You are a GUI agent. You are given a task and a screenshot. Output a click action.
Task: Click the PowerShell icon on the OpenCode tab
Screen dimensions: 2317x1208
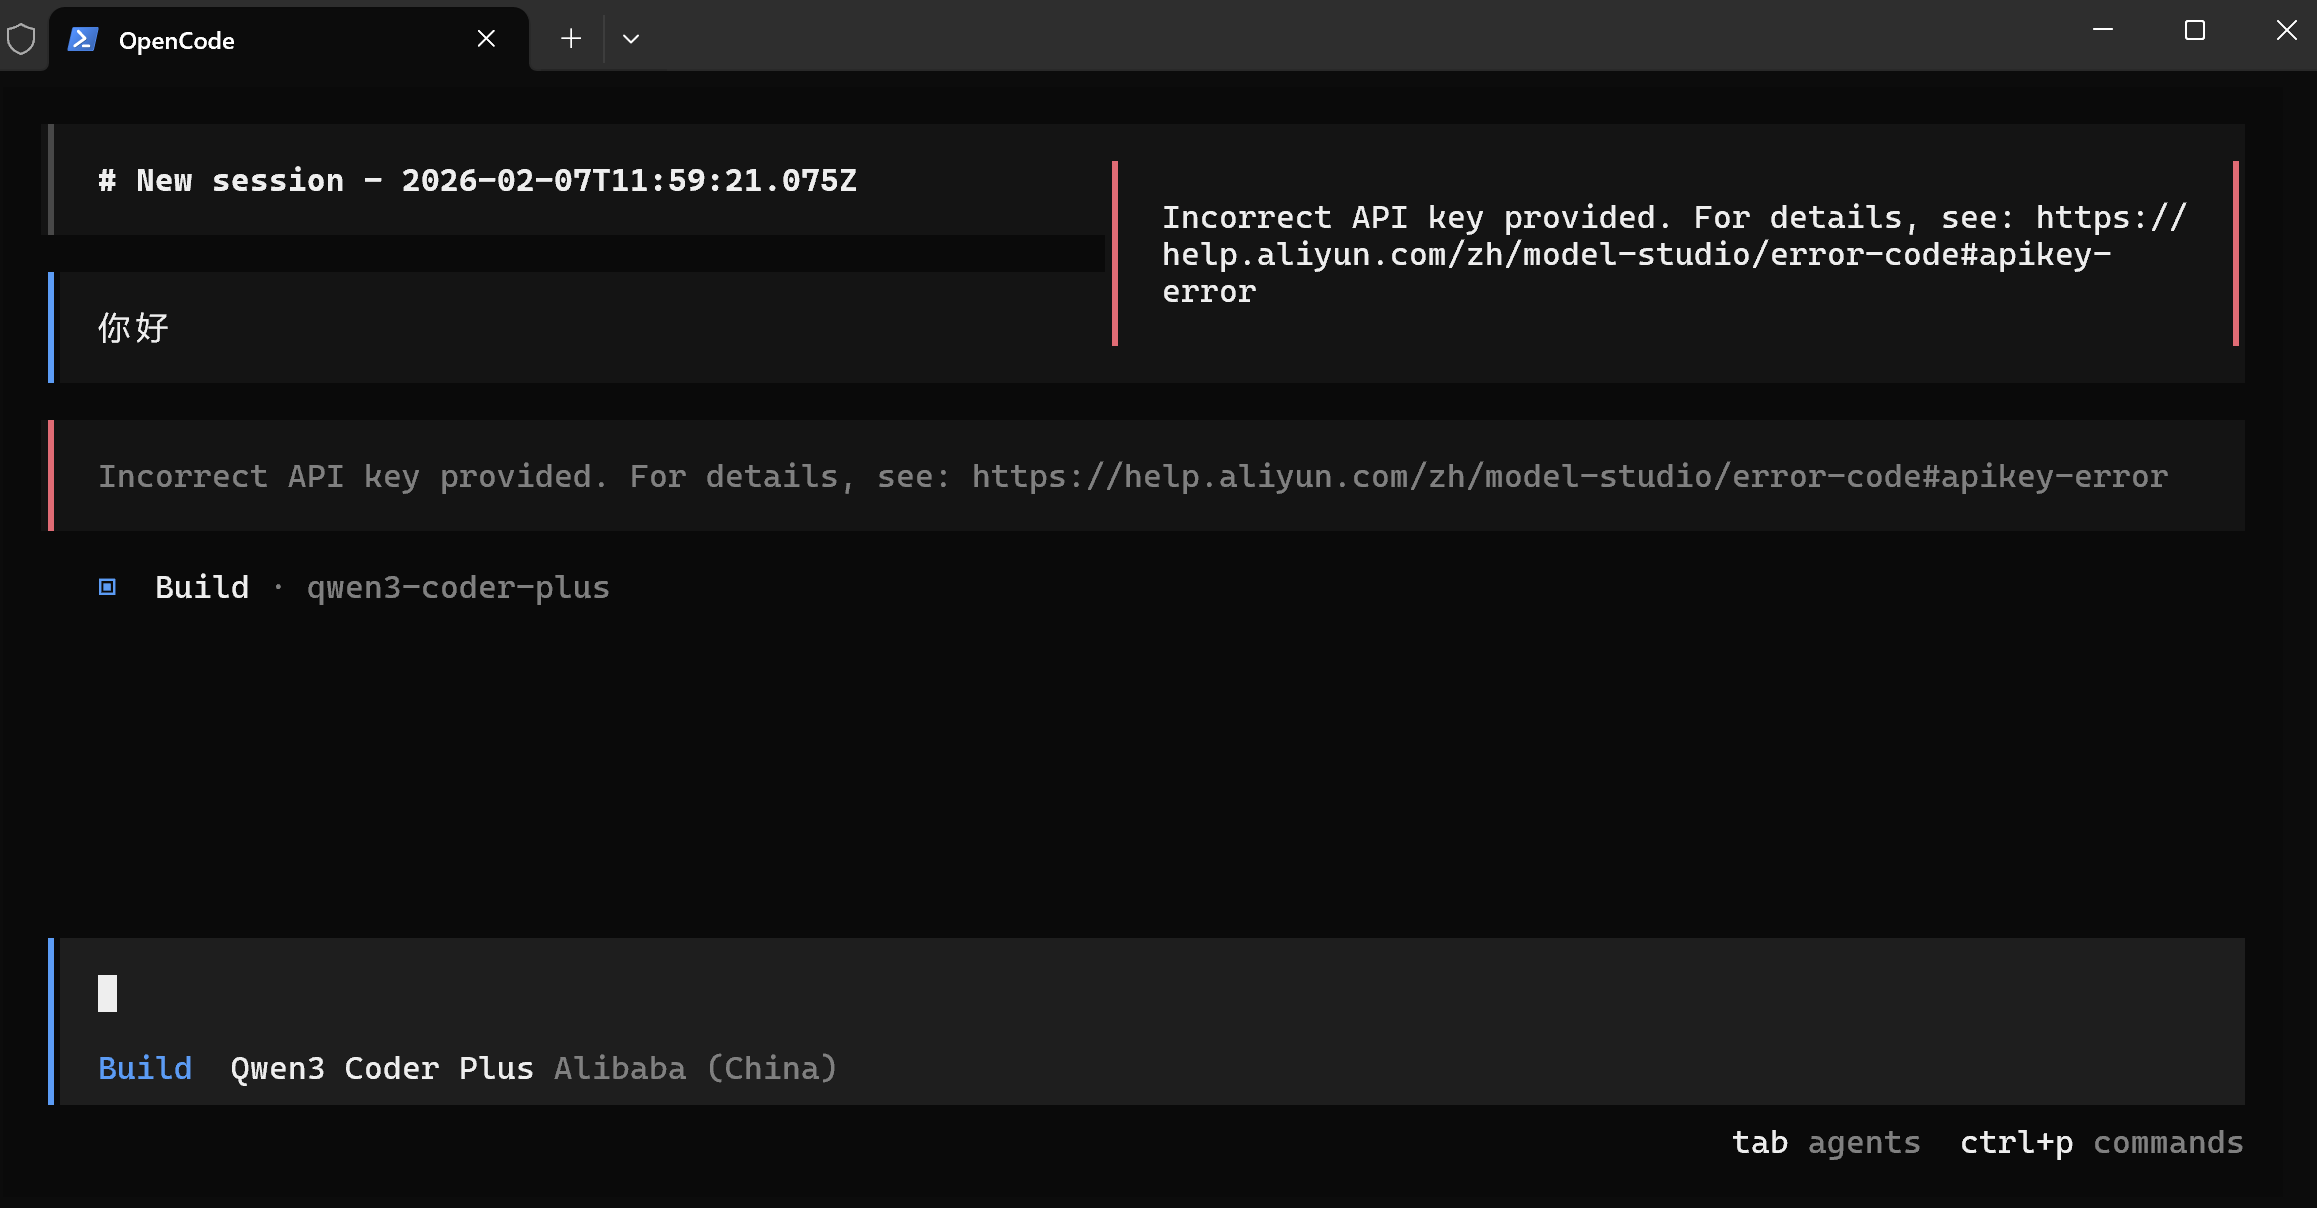pos(83,40)
